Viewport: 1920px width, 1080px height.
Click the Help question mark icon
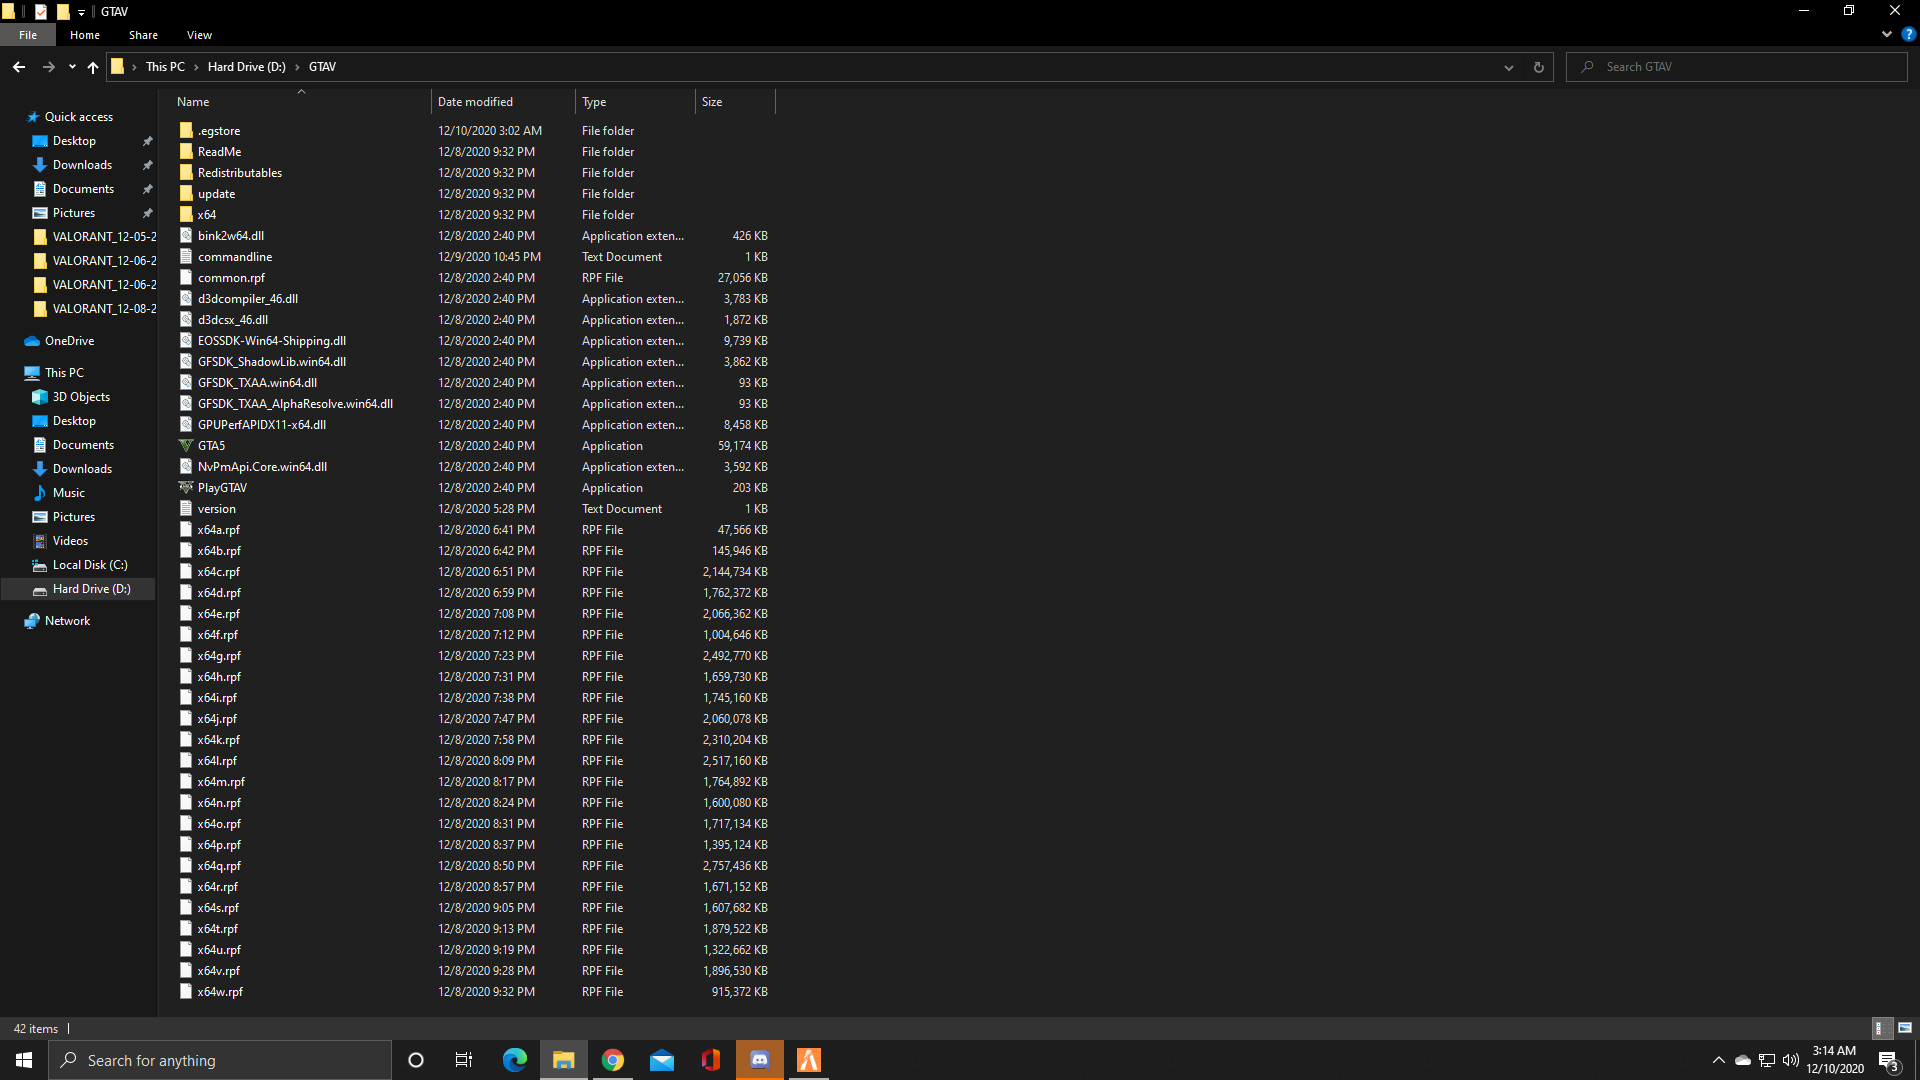tap(1908, 34)
